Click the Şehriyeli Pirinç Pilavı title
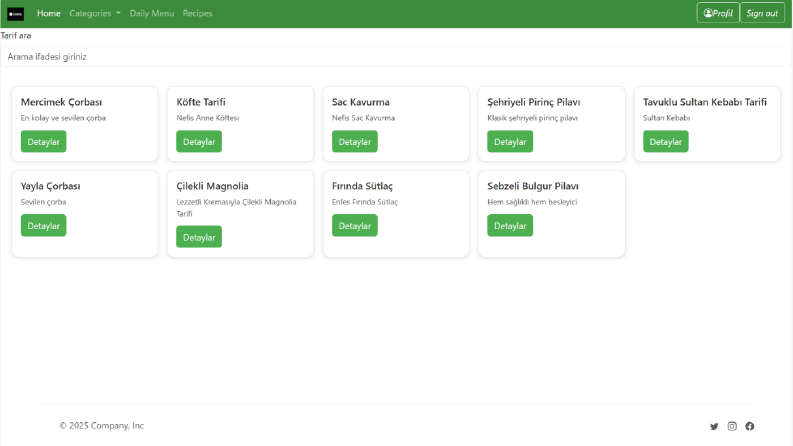This screenshot has width=793, height=446. pos(534,102)
